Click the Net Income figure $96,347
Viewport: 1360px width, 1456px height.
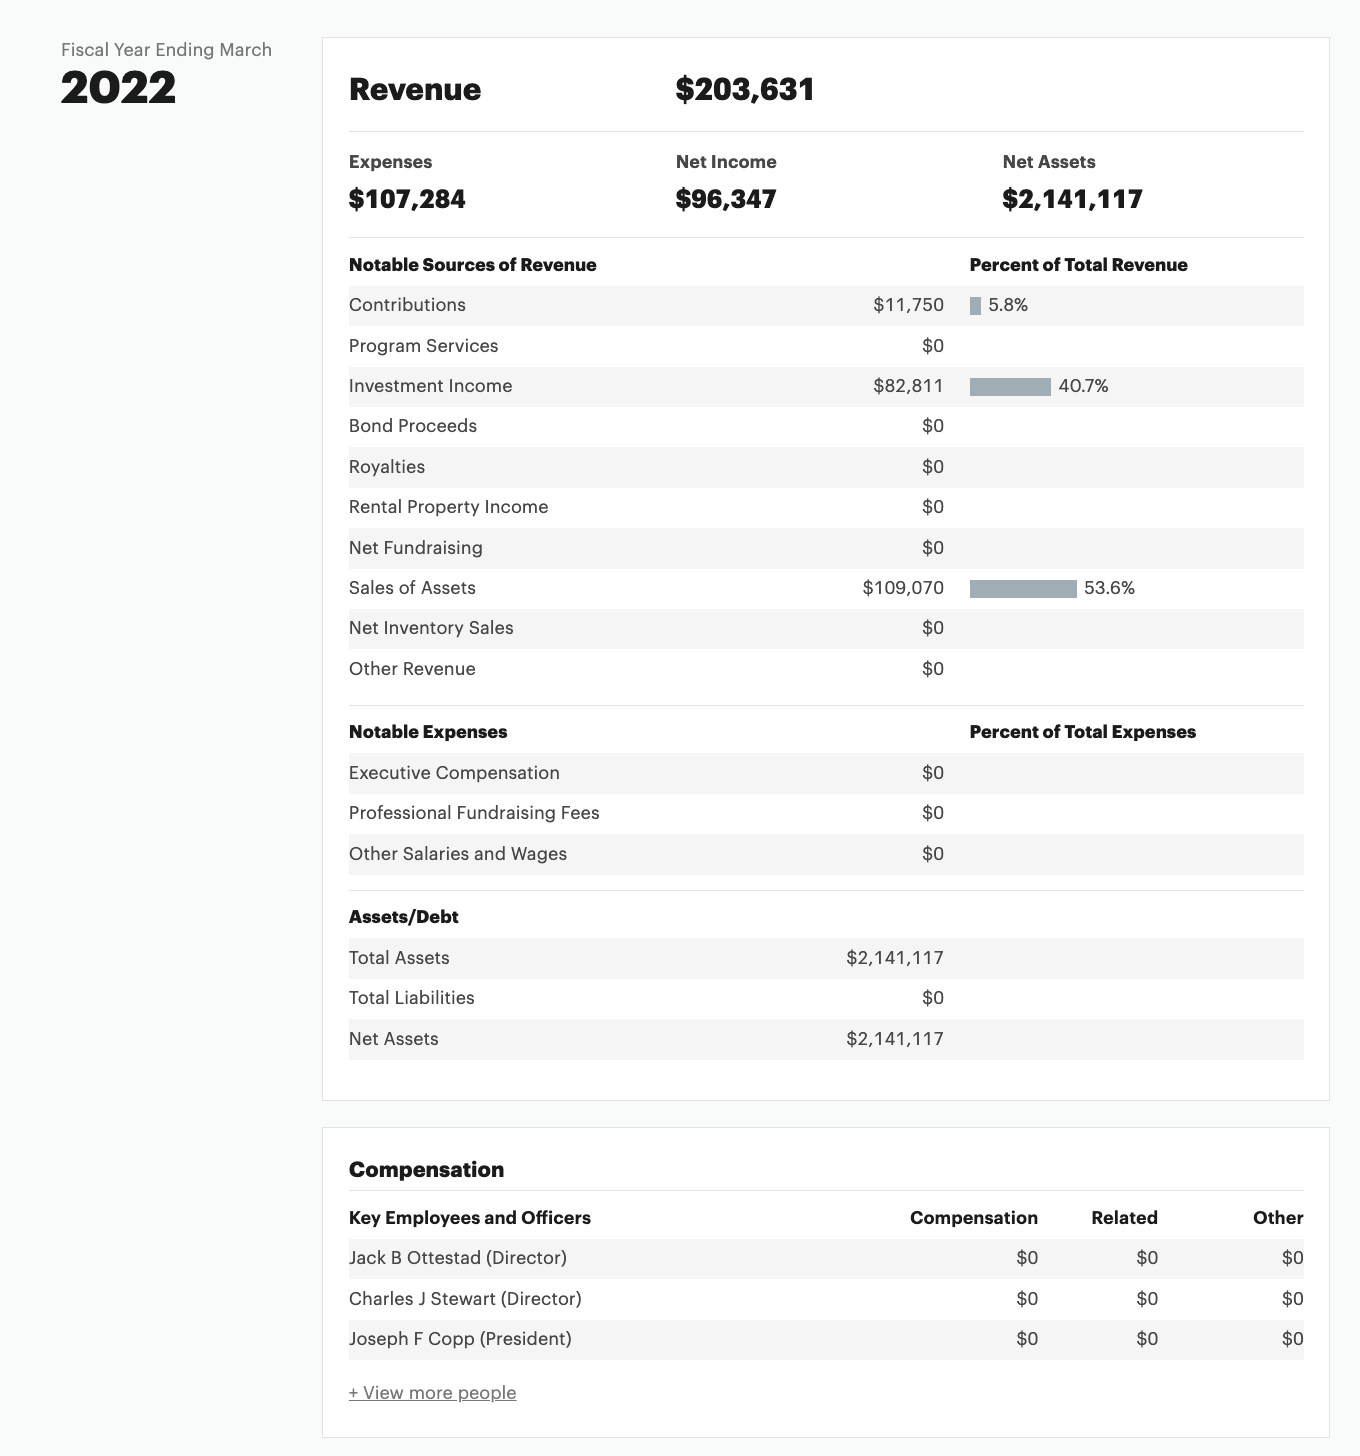tap(726, 199)
